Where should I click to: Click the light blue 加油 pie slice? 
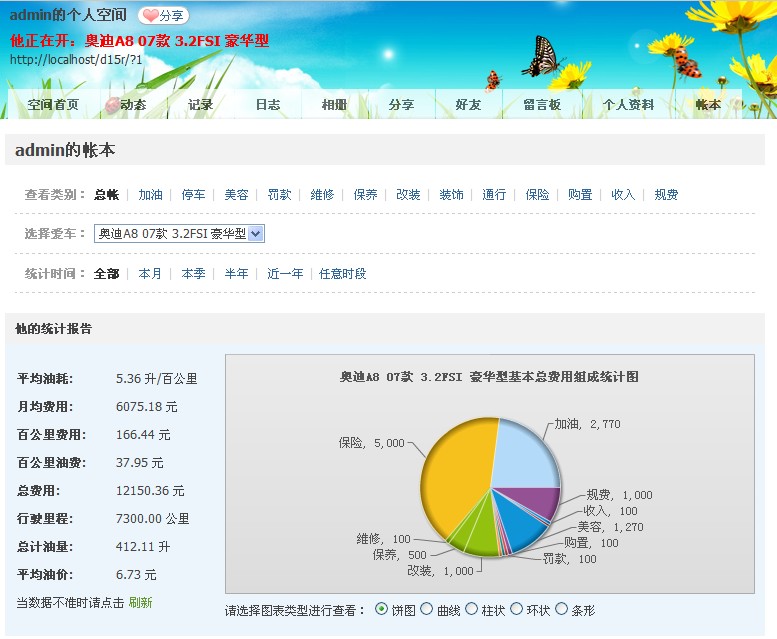click(x=525, y=456)
